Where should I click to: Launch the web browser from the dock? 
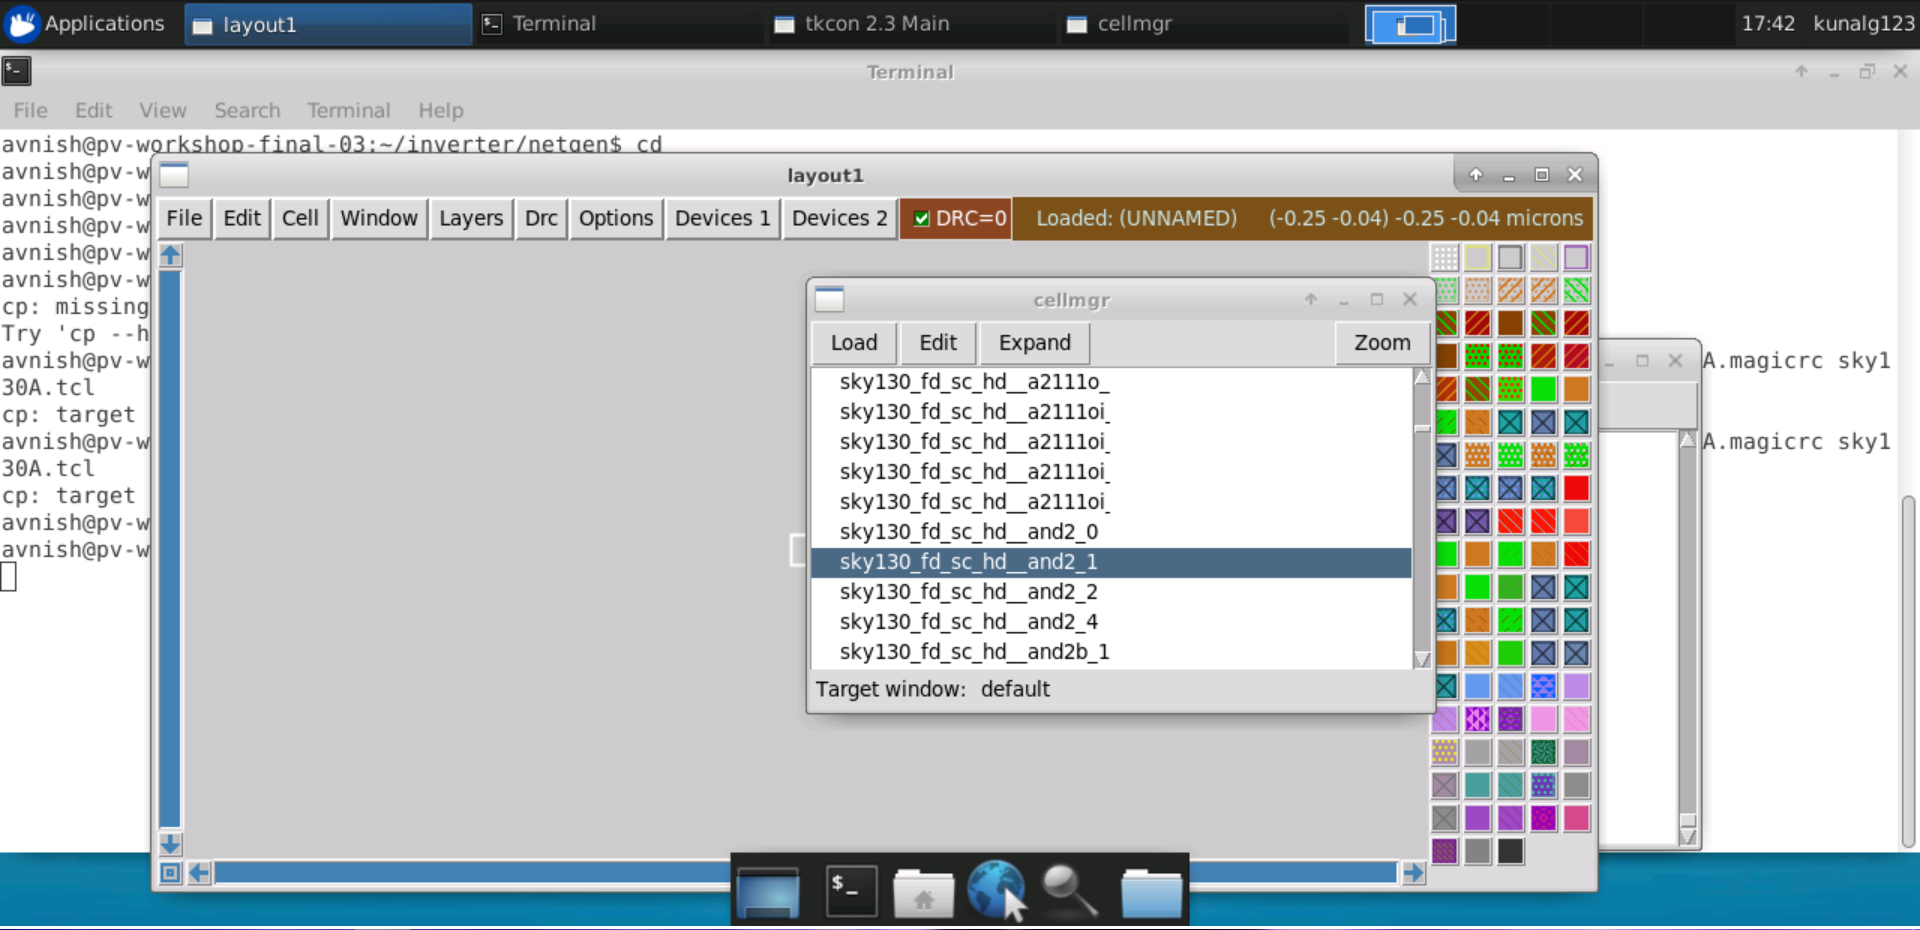[996, 890]
